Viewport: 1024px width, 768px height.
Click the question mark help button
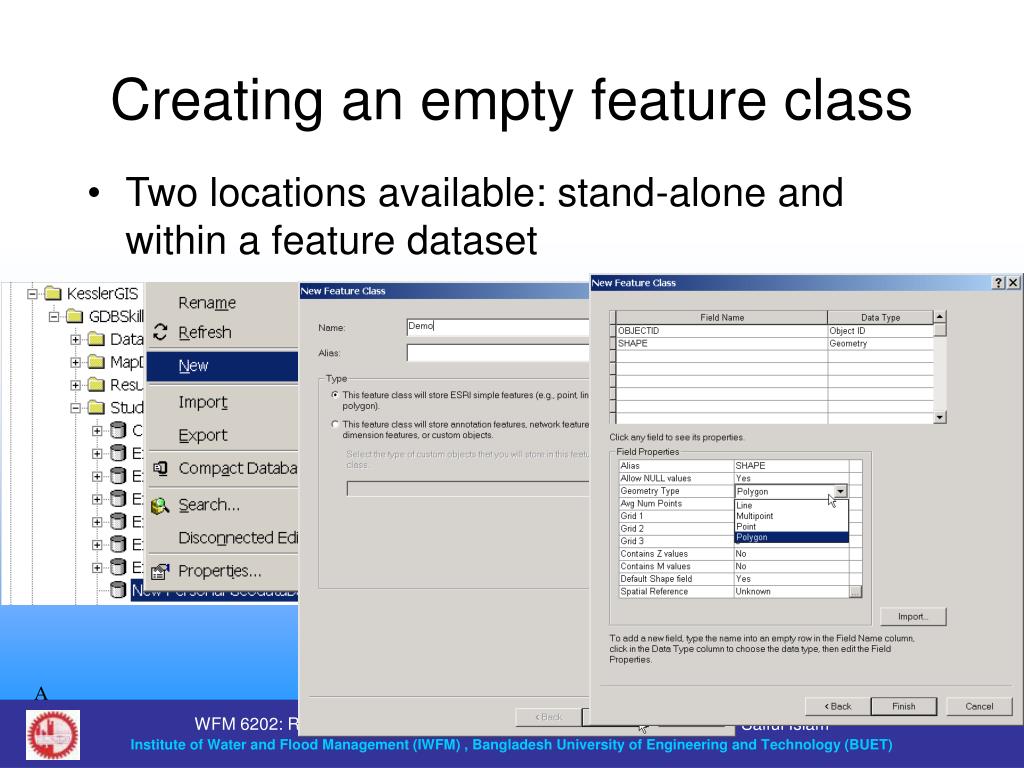pyautogui.click(x=999, y=283)
